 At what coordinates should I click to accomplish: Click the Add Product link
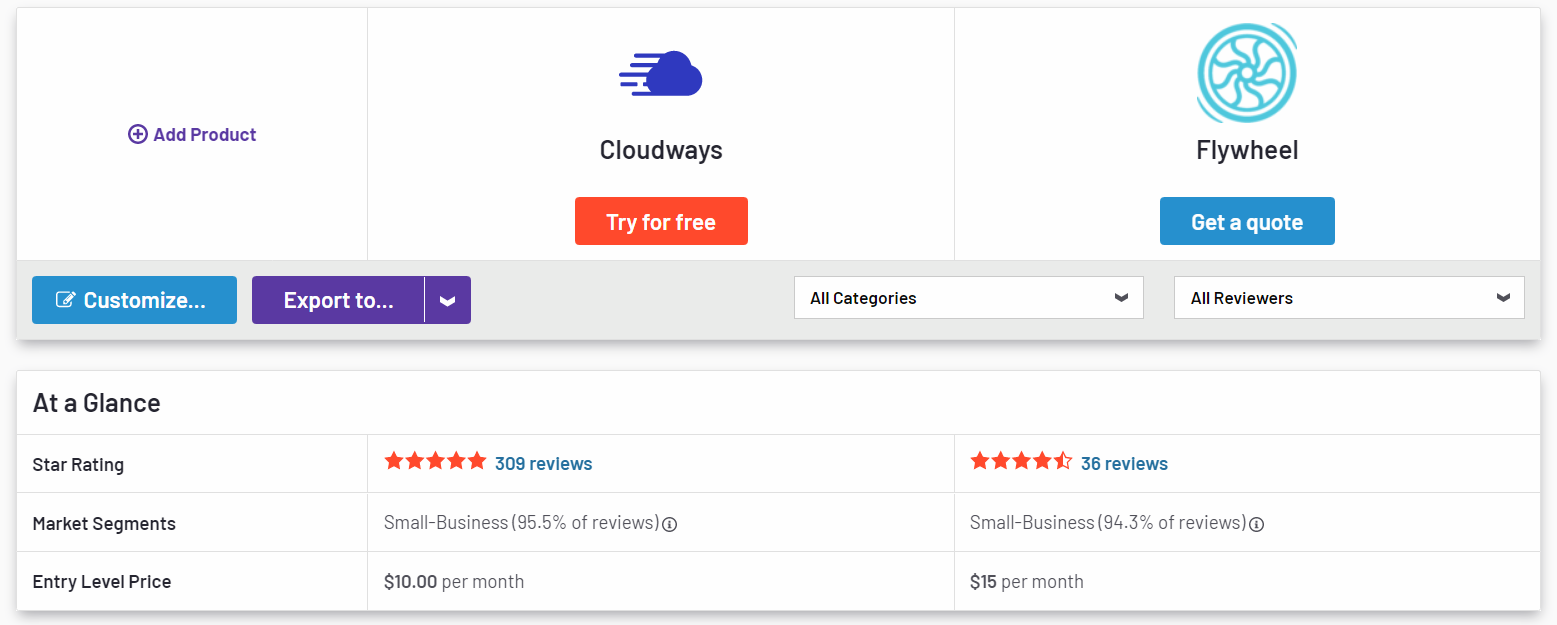point(192,134)
